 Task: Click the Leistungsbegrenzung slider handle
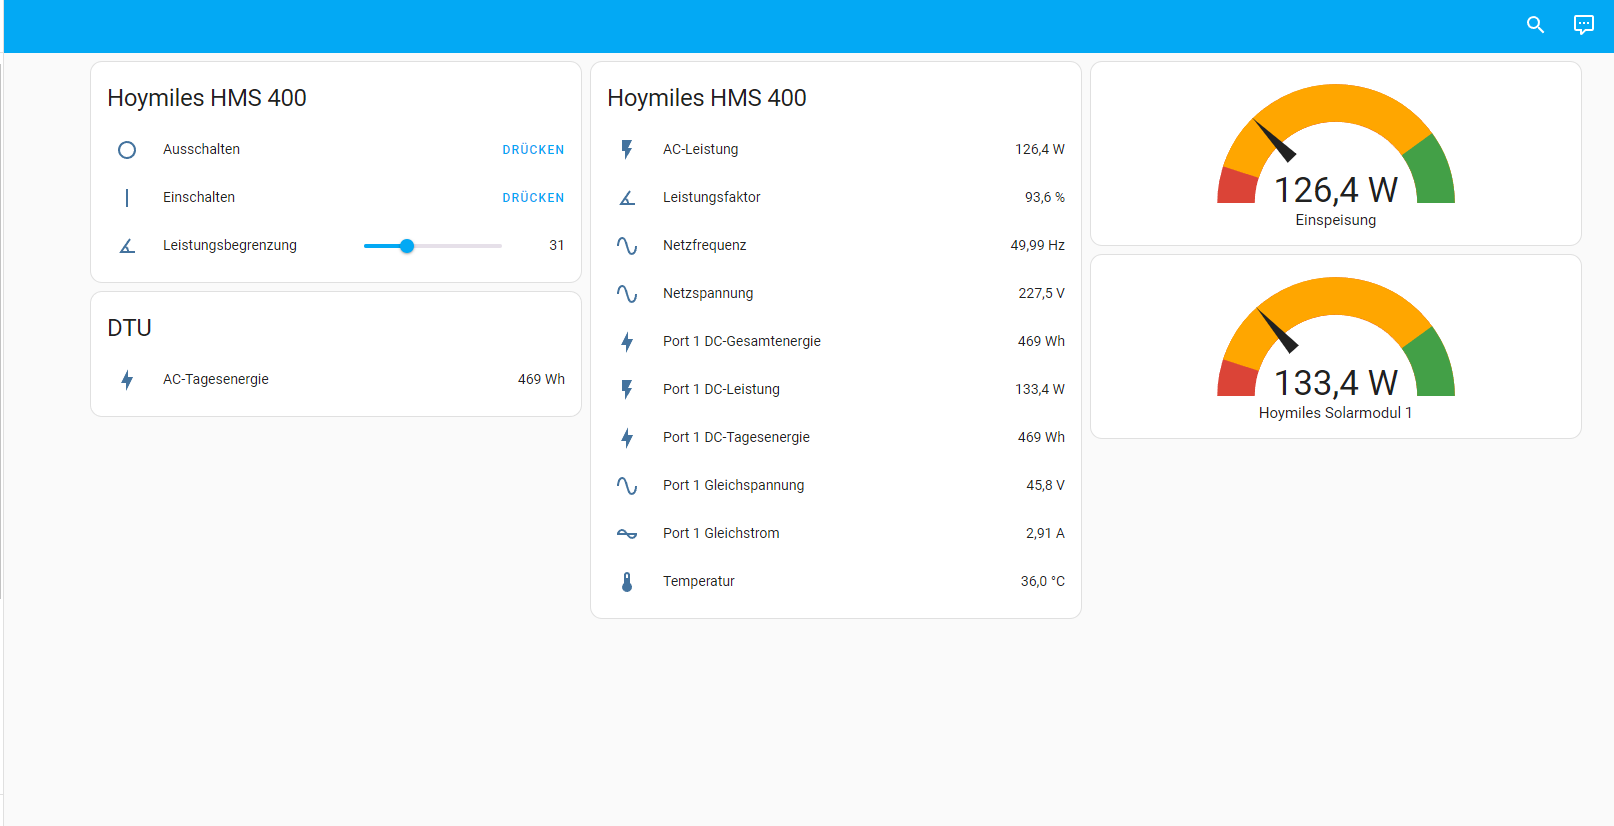(x=407, y=246)
